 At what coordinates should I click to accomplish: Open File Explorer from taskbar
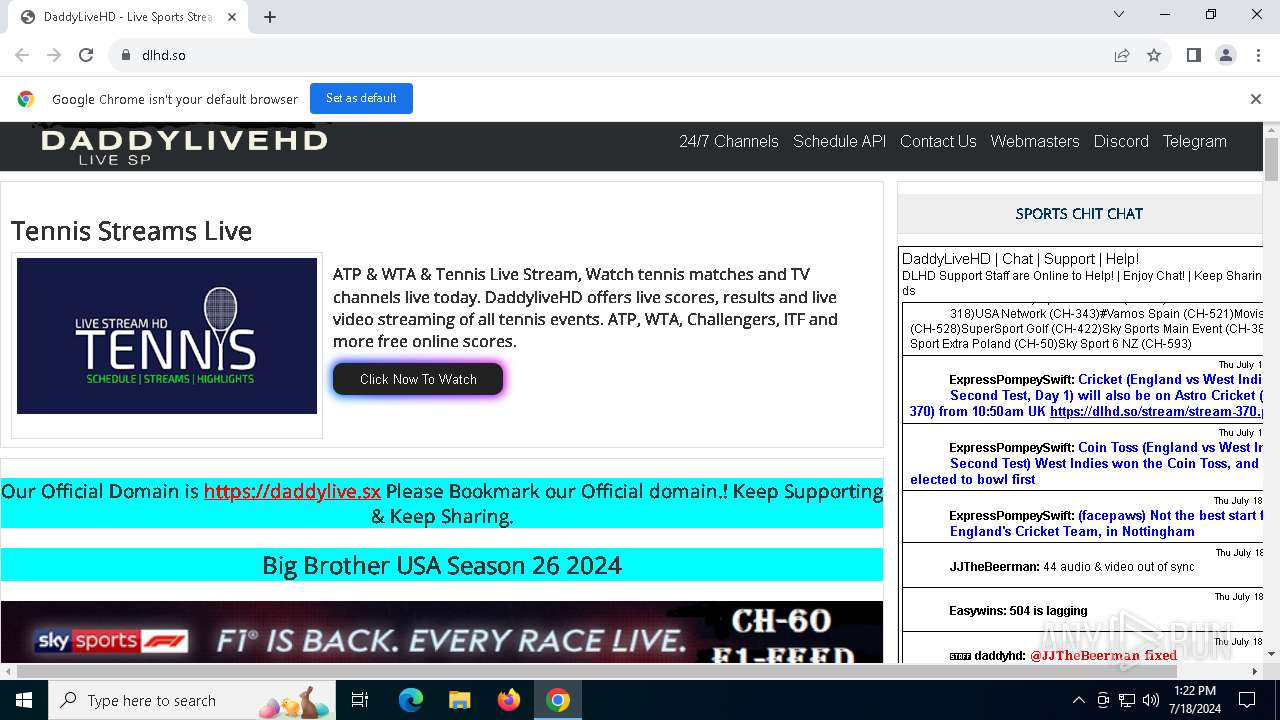pyautogui.click(x=459, y=700)
